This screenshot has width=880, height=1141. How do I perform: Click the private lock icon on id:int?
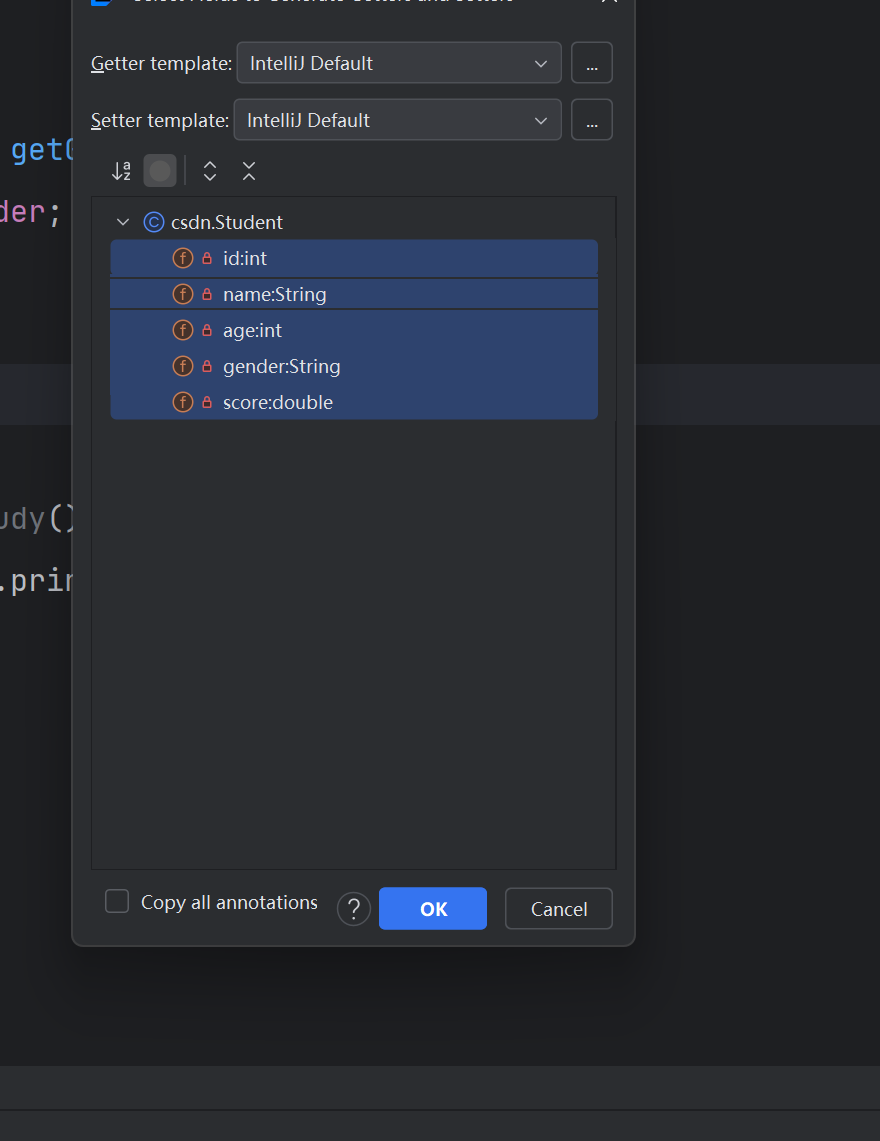tap(207, 258)
